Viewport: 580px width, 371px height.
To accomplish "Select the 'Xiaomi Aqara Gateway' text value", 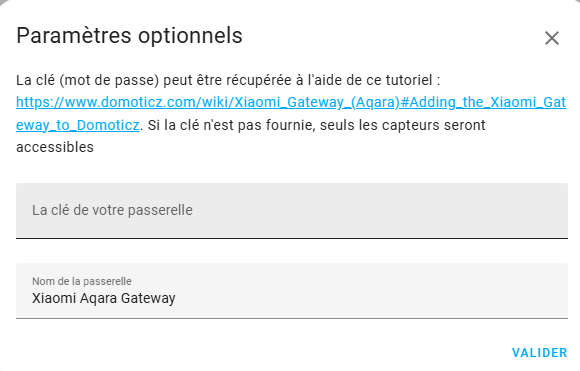I will (x=104, y=298).
